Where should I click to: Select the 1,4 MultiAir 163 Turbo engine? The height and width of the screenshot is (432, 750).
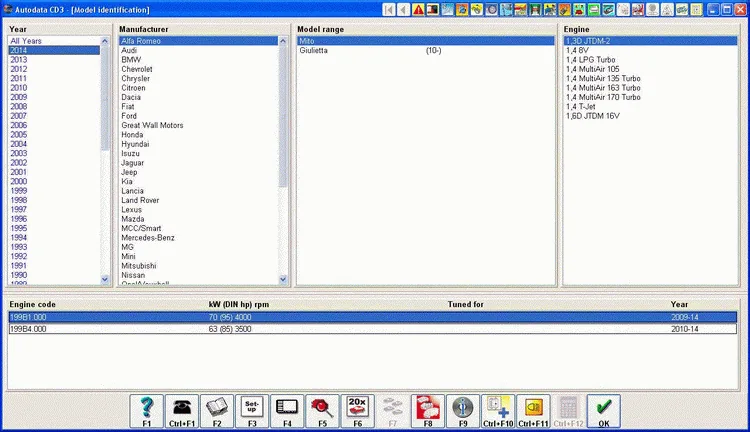651,88
